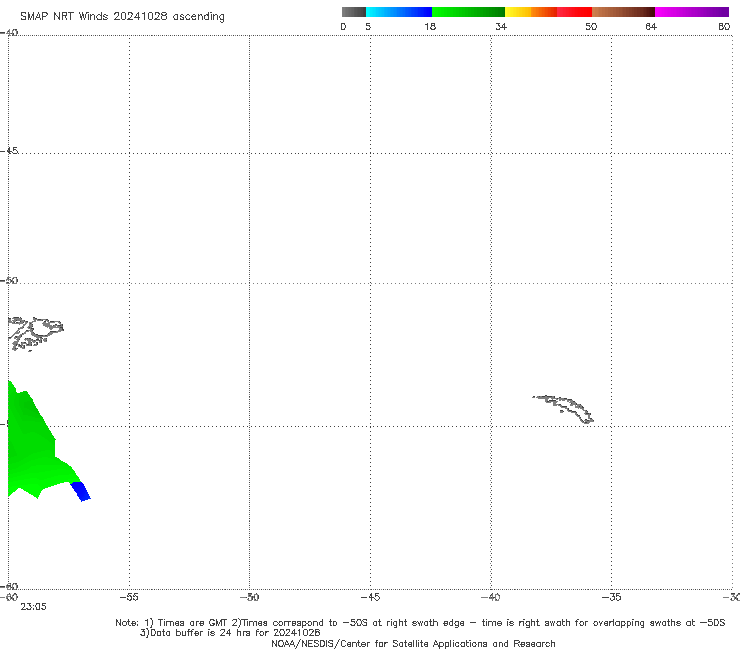
Task: Click the longitude label '-45' on bottom axis
Action: (370, 597)
